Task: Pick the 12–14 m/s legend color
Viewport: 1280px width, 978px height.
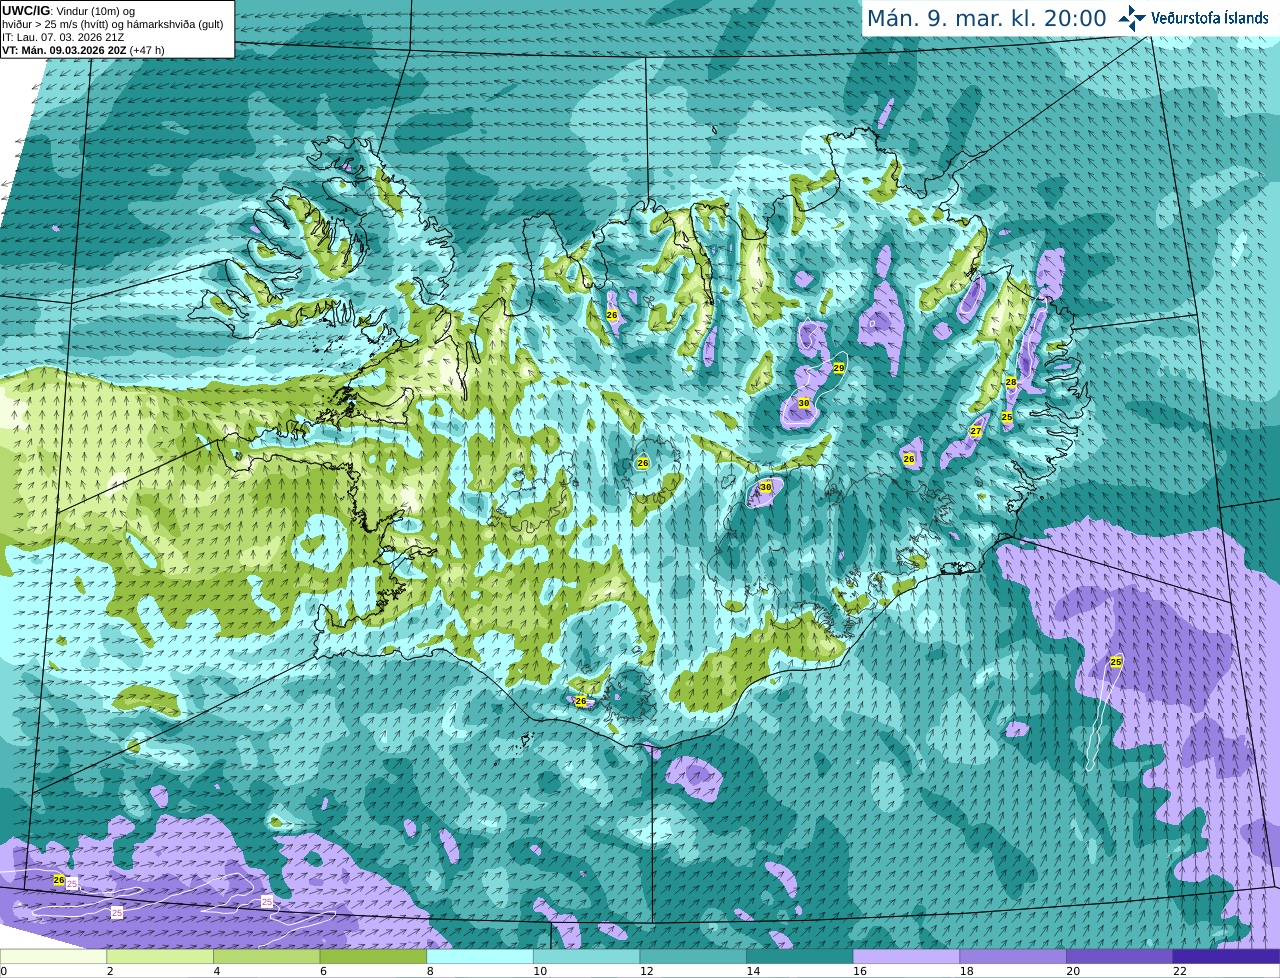Action: [693, 956]
